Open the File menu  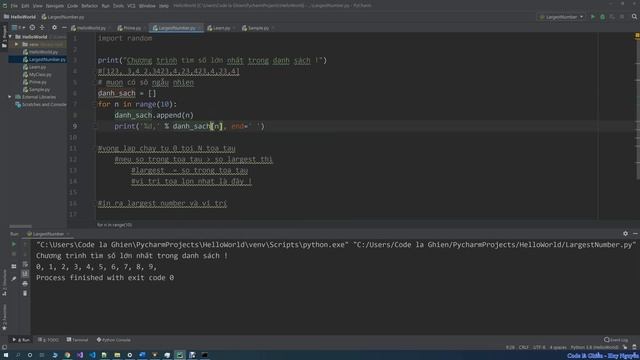[x=14, y=6]
